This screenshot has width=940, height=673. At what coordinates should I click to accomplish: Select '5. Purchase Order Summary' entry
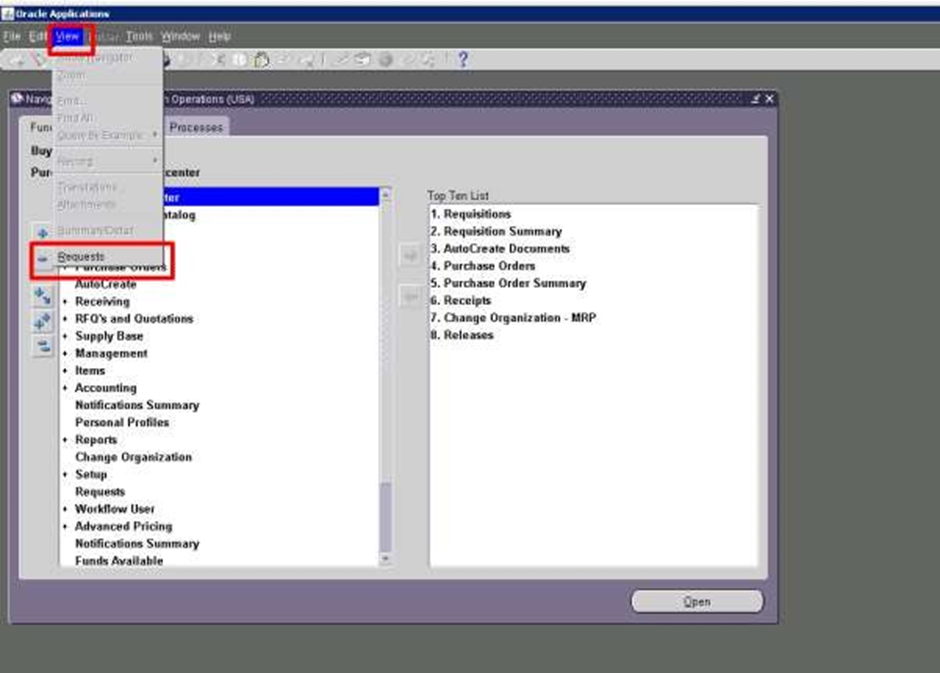pyautogui.click(x=508, y=283)
